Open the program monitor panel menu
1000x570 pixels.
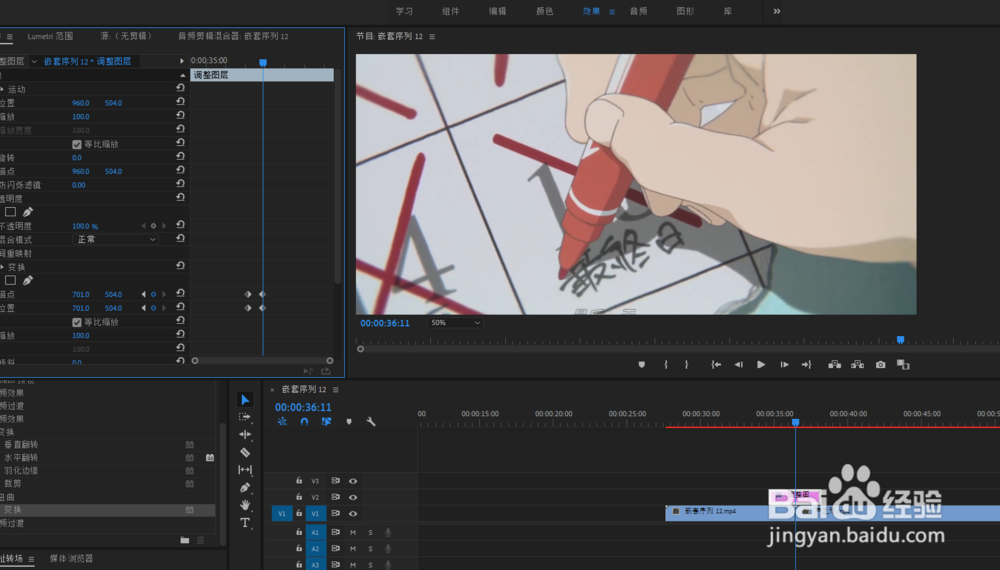[432, 37]
